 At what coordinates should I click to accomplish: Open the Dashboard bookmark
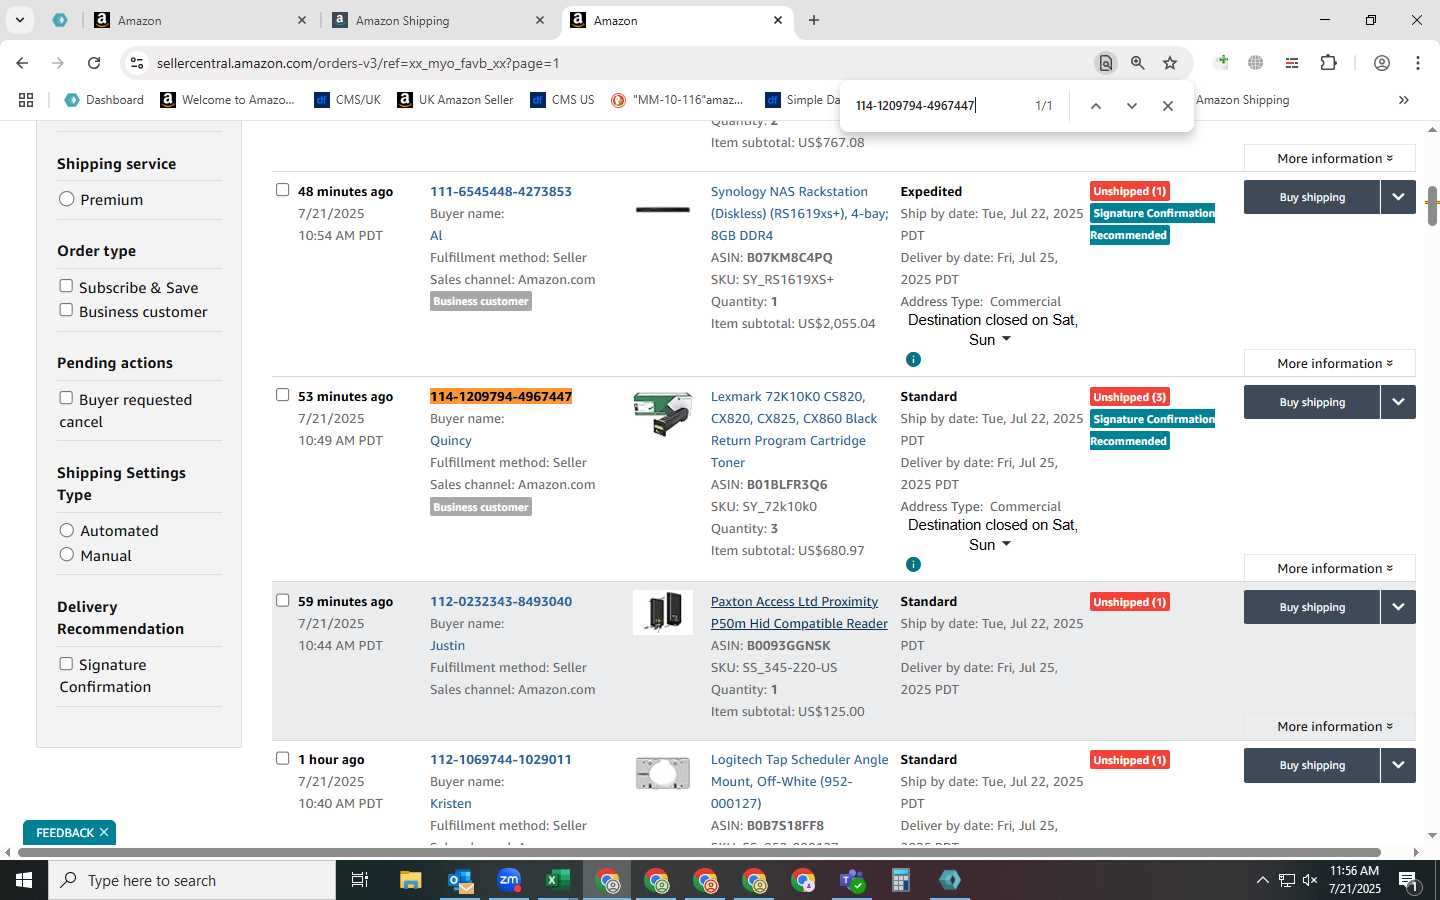104,100
